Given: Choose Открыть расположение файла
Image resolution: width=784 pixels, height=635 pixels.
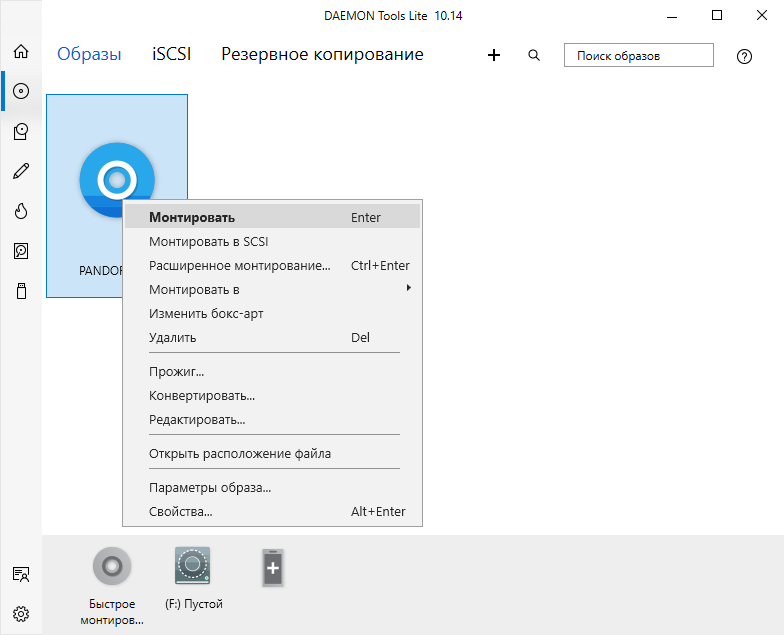Looking at the screenshot, I should click(x=272, y=454).
